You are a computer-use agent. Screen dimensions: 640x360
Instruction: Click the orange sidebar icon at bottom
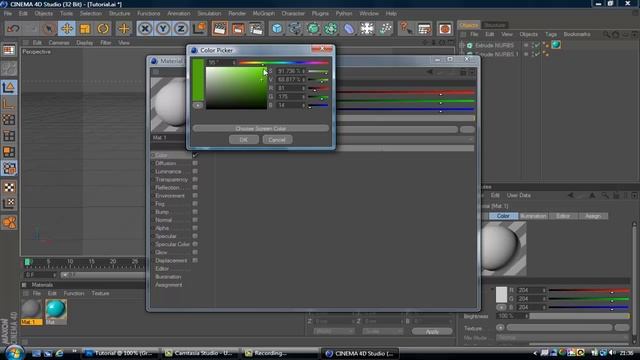9,222
